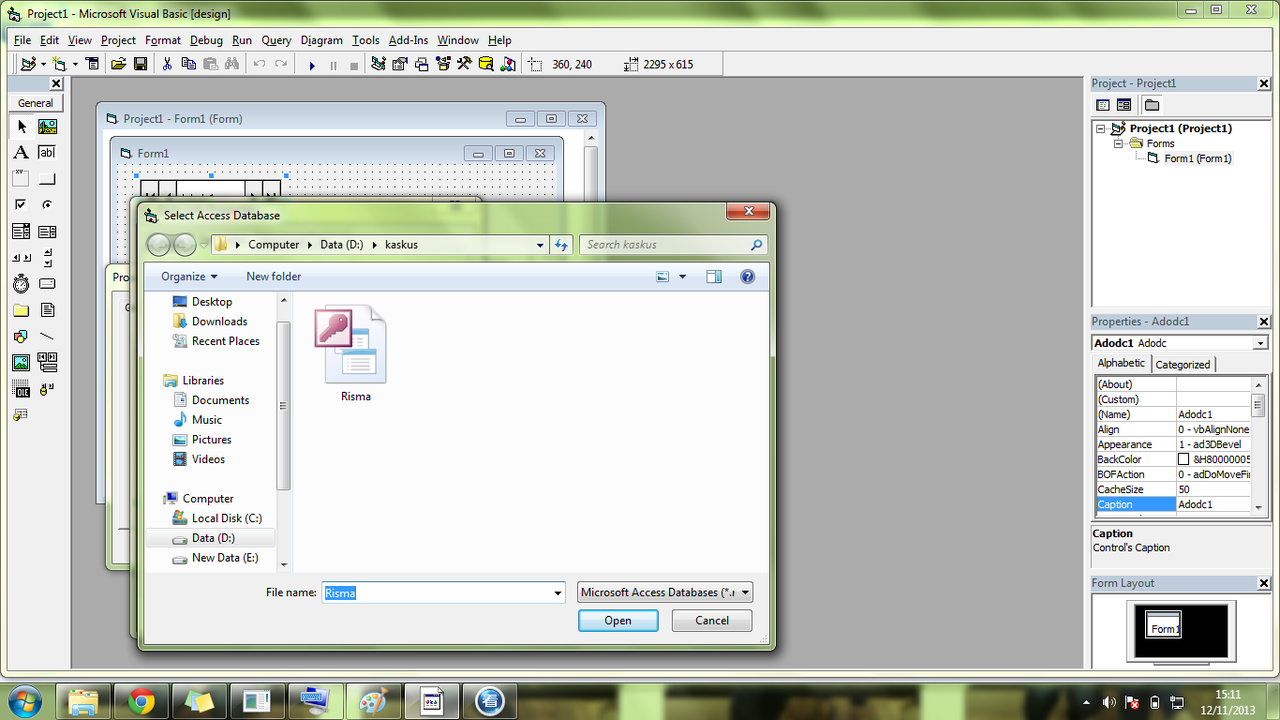This screenshot has height=720, width=1280.
Task: Click the Toolbox hammer-and-wrench toolbar icon
Action: [464, 64]
